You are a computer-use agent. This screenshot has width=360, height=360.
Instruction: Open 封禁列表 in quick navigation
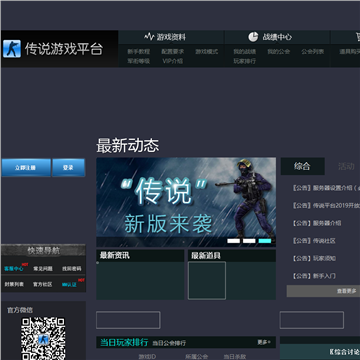[x=14, y=284]
